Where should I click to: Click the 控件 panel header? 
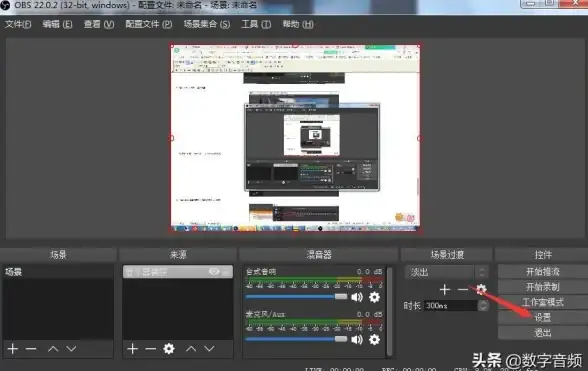pos(543,255)
